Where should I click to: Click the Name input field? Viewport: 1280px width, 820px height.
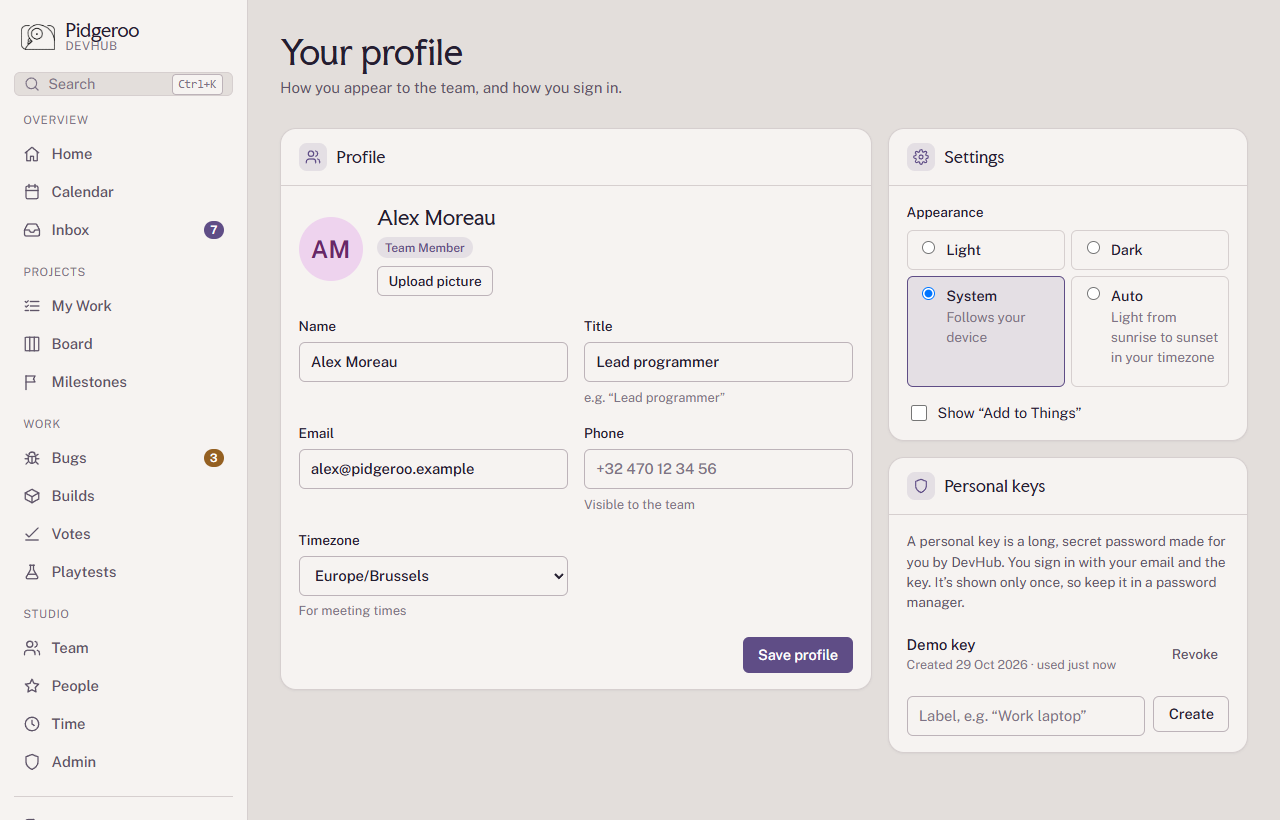click(433, 362)
